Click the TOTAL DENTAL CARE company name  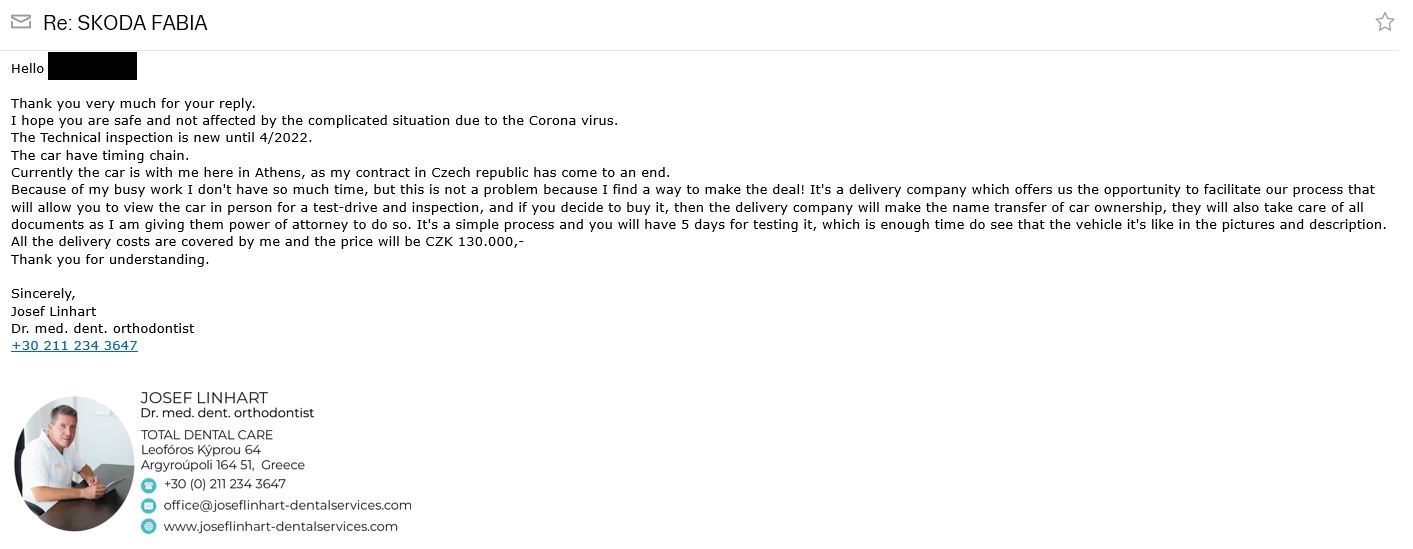(206, 435)
